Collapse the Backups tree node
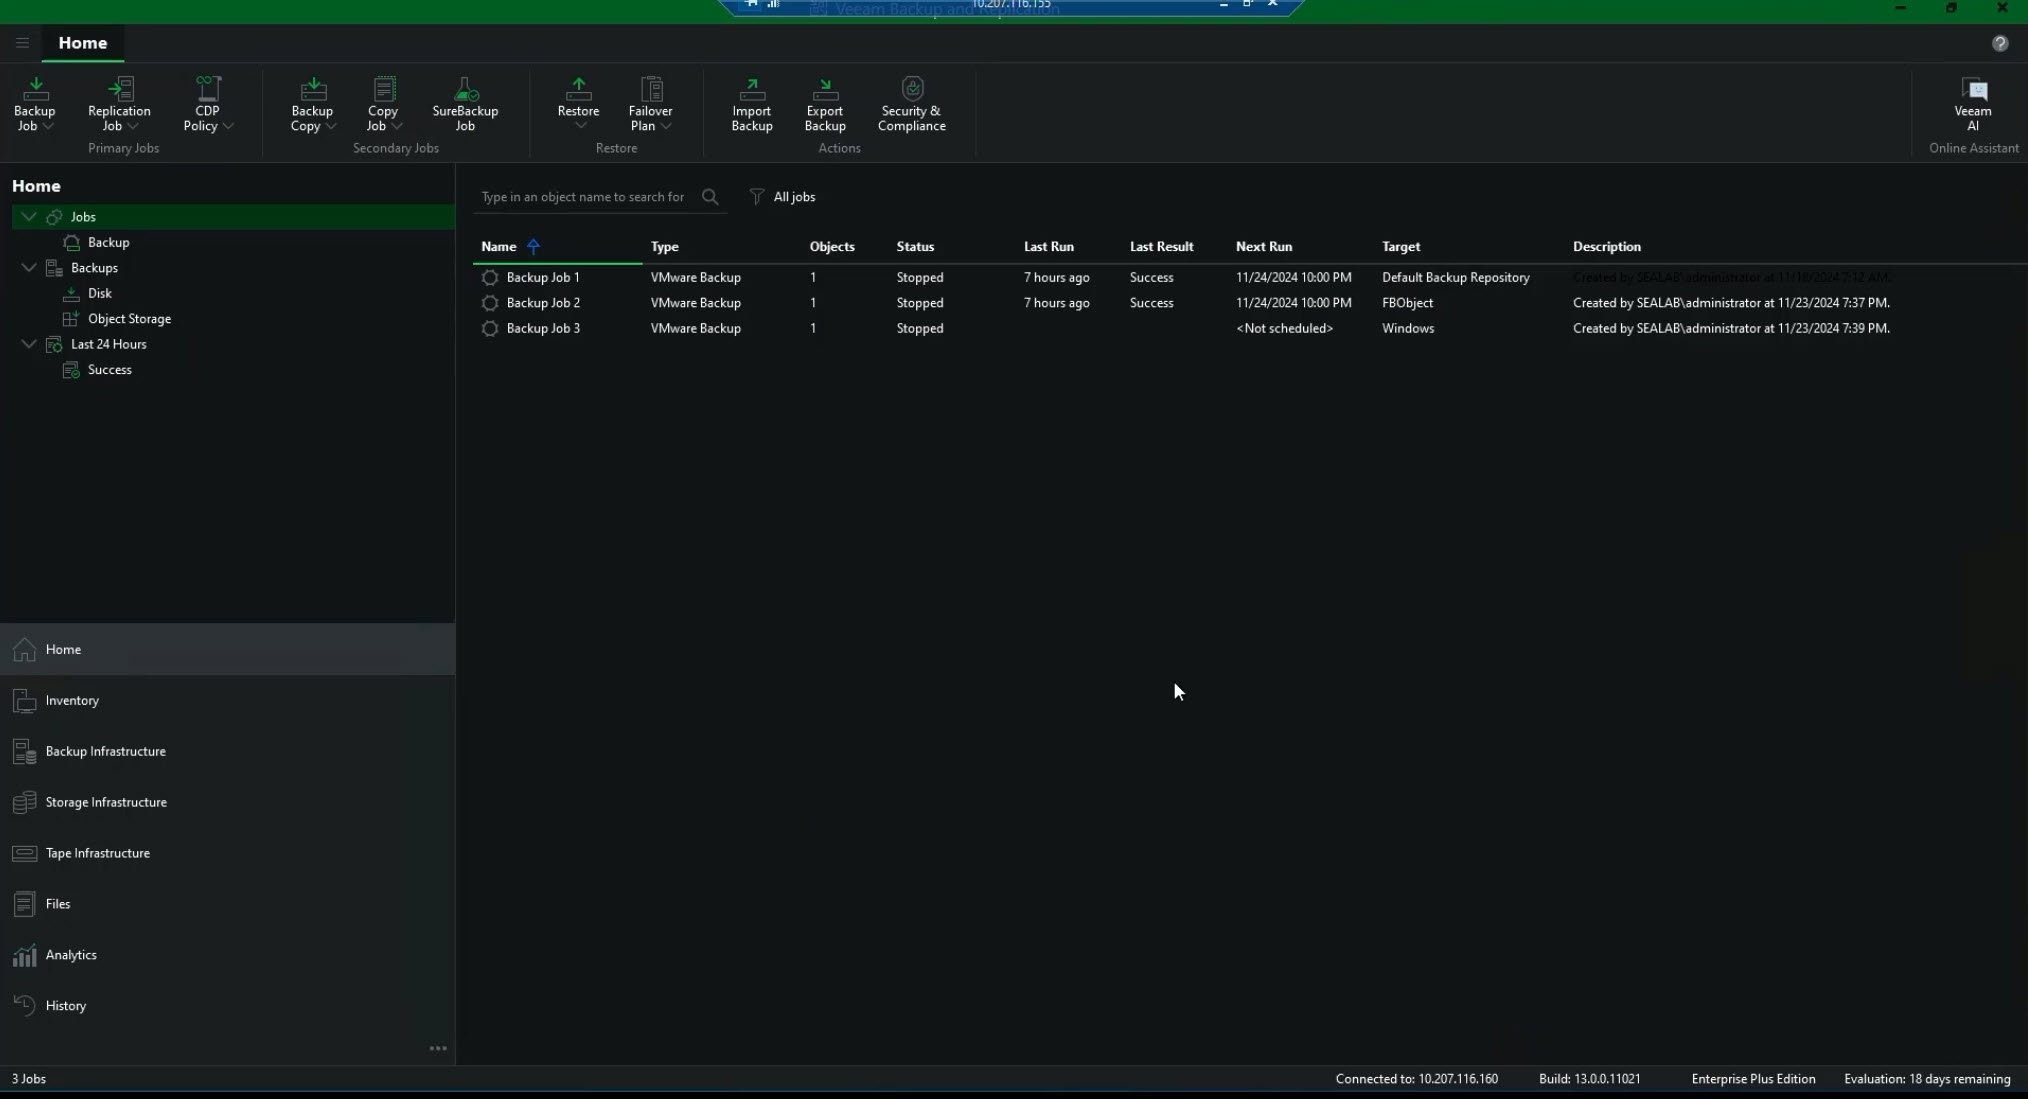 pyautogui.click(x=29, y=267)
